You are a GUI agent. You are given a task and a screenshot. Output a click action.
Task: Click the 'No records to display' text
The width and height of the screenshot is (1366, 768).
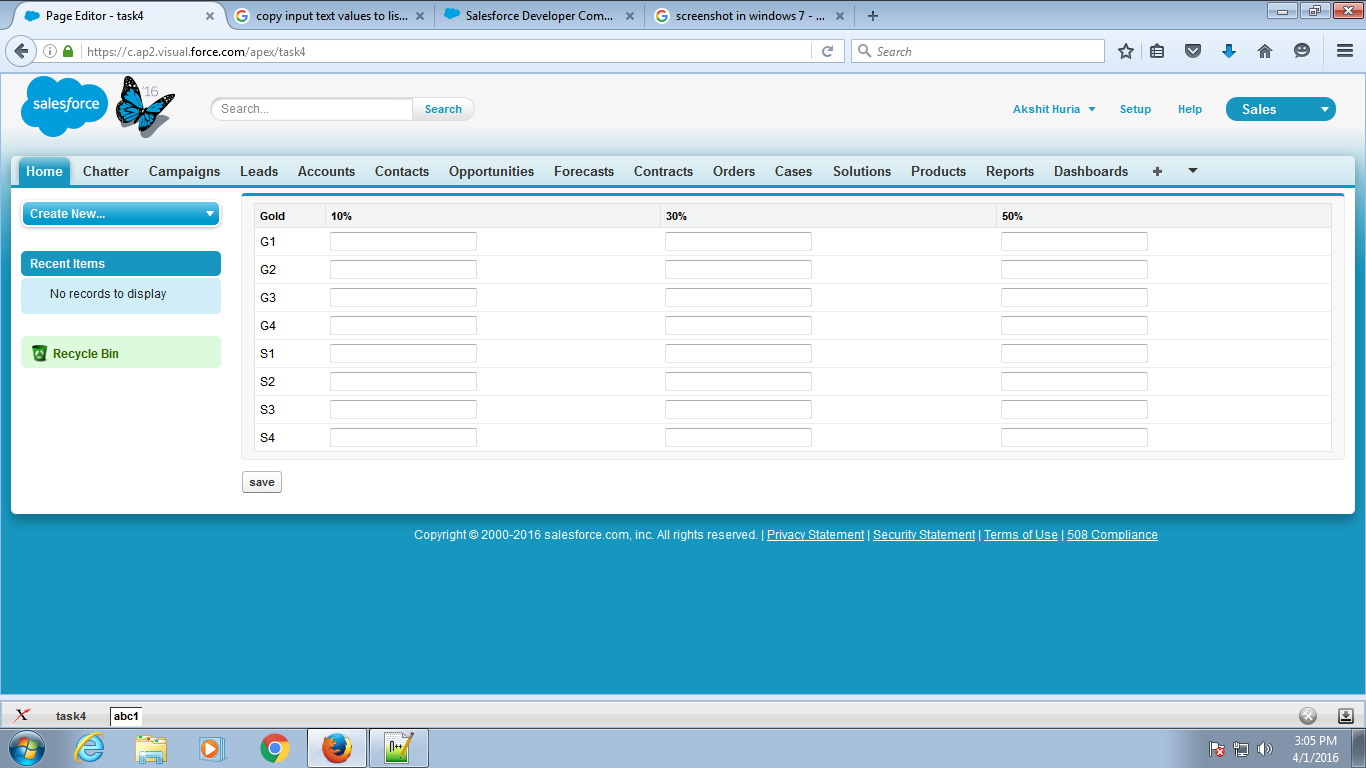click(x=108, y=294)
